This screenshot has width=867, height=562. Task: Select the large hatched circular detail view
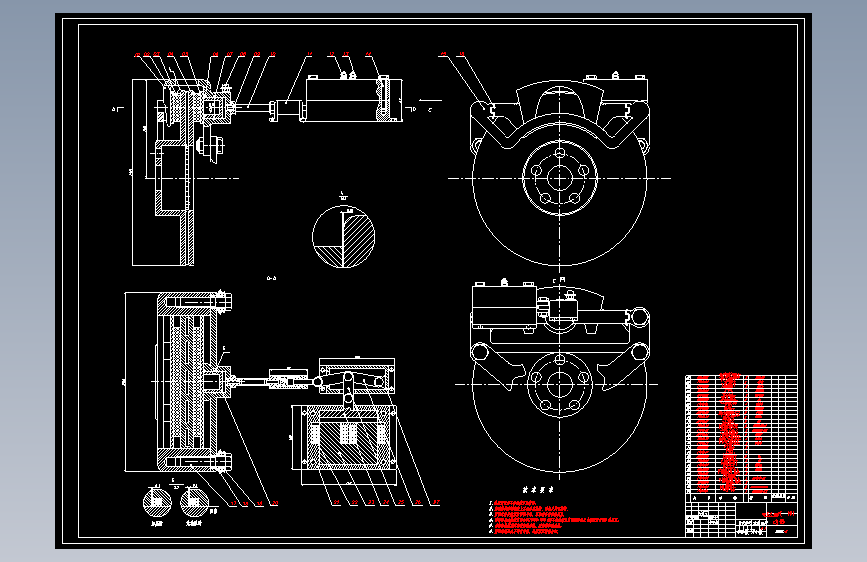(343, 237)
